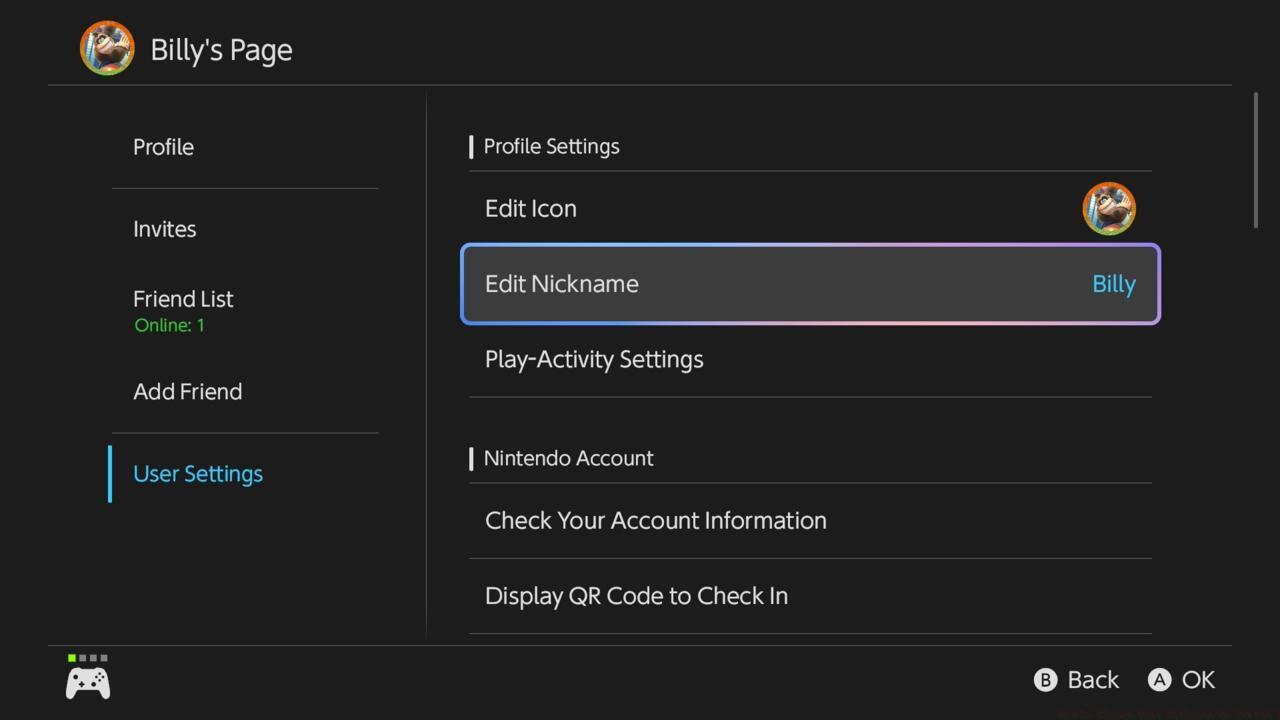1280x720 pixels.
Task: Switch to the Invites section
Action: coord(165,229)
